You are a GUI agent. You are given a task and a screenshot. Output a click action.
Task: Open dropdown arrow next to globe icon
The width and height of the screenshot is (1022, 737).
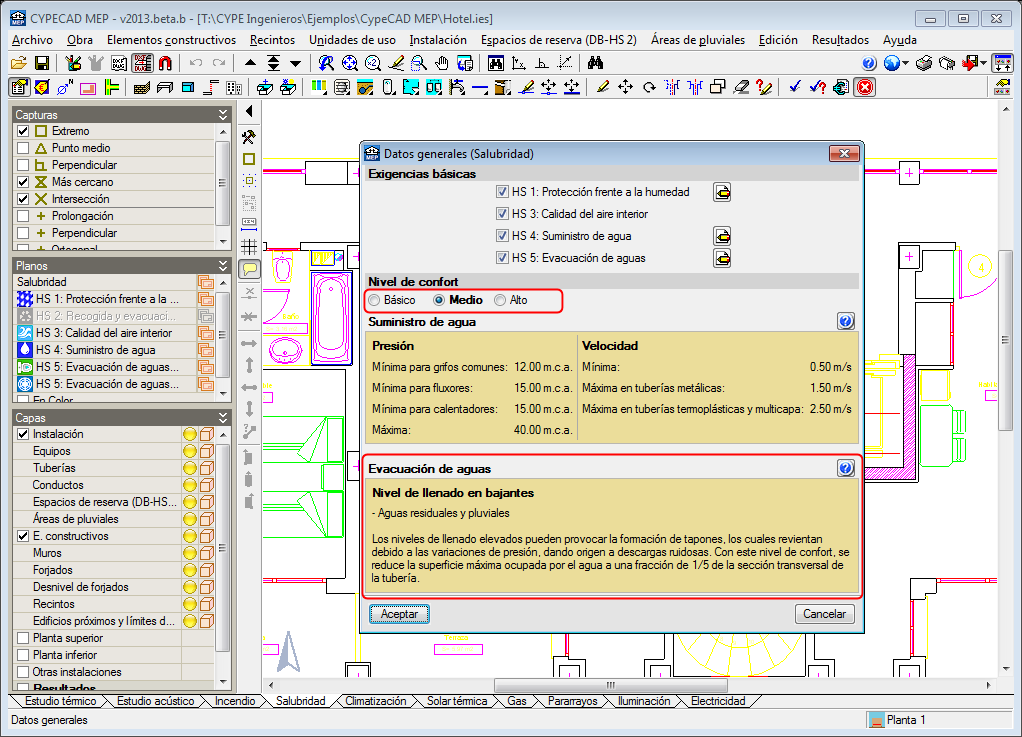905,63
